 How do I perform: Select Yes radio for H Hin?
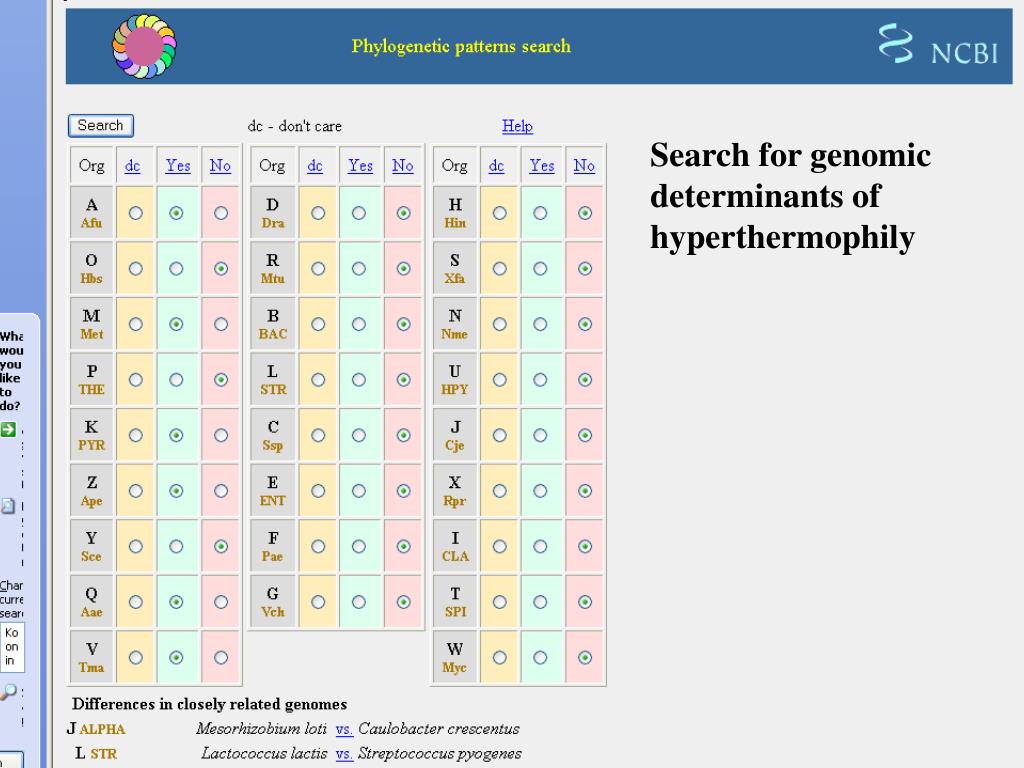(x=540, y=213)
